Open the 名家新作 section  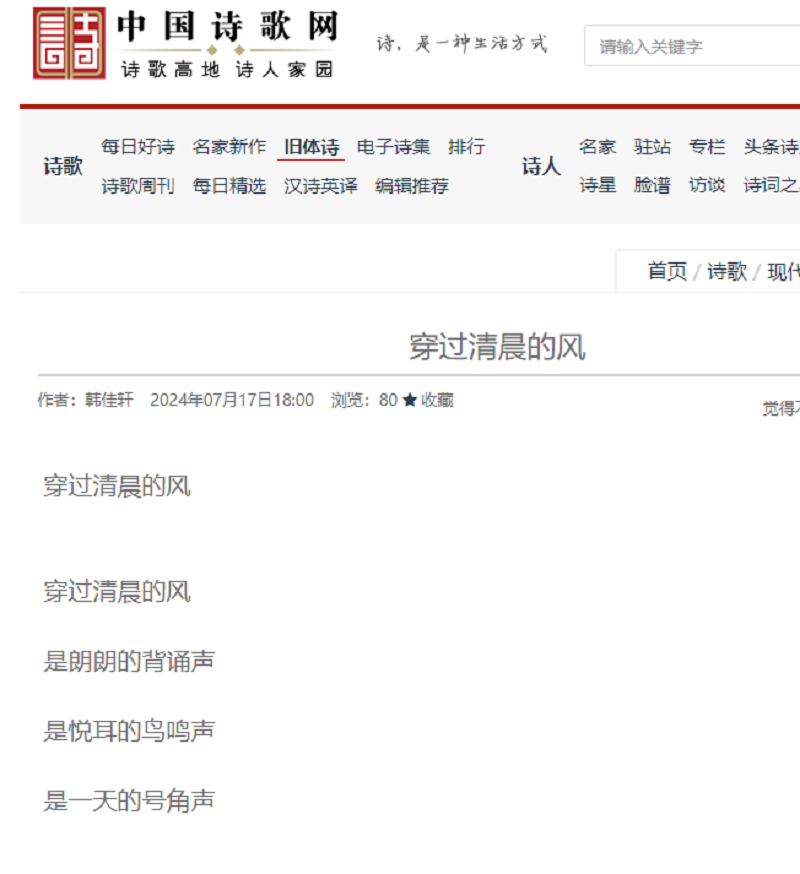229,147
